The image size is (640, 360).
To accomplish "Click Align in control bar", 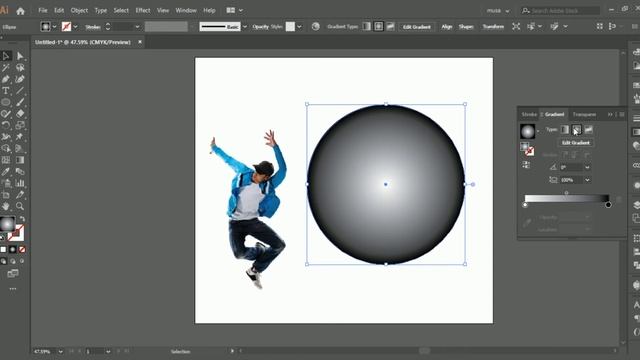I will tap(447, 27).
